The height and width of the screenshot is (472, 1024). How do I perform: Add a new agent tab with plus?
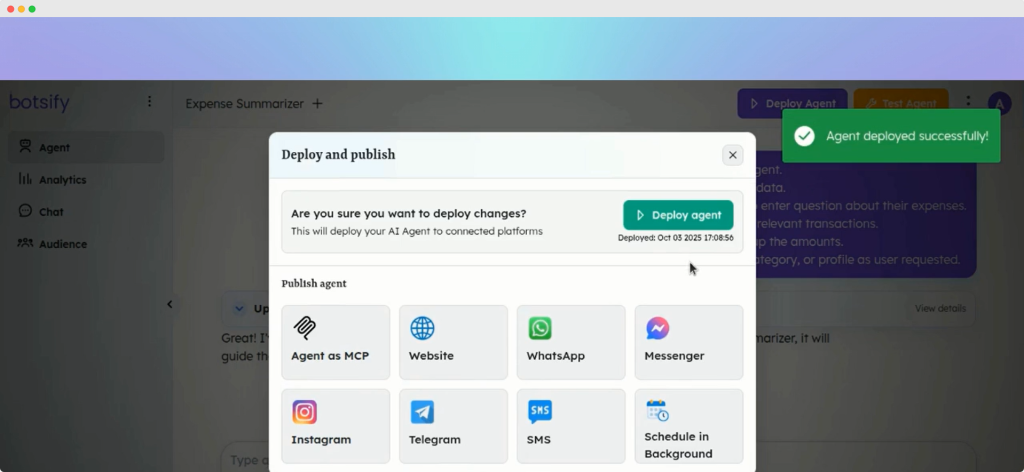pos(317,103)
